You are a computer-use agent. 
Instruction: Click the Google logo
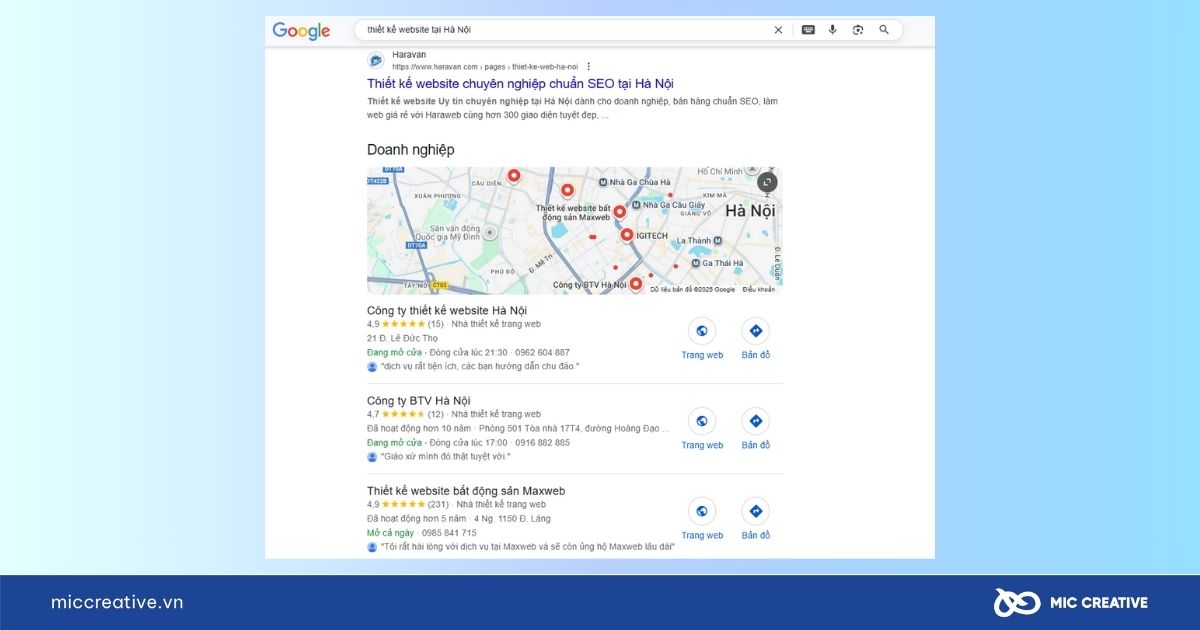301,31
